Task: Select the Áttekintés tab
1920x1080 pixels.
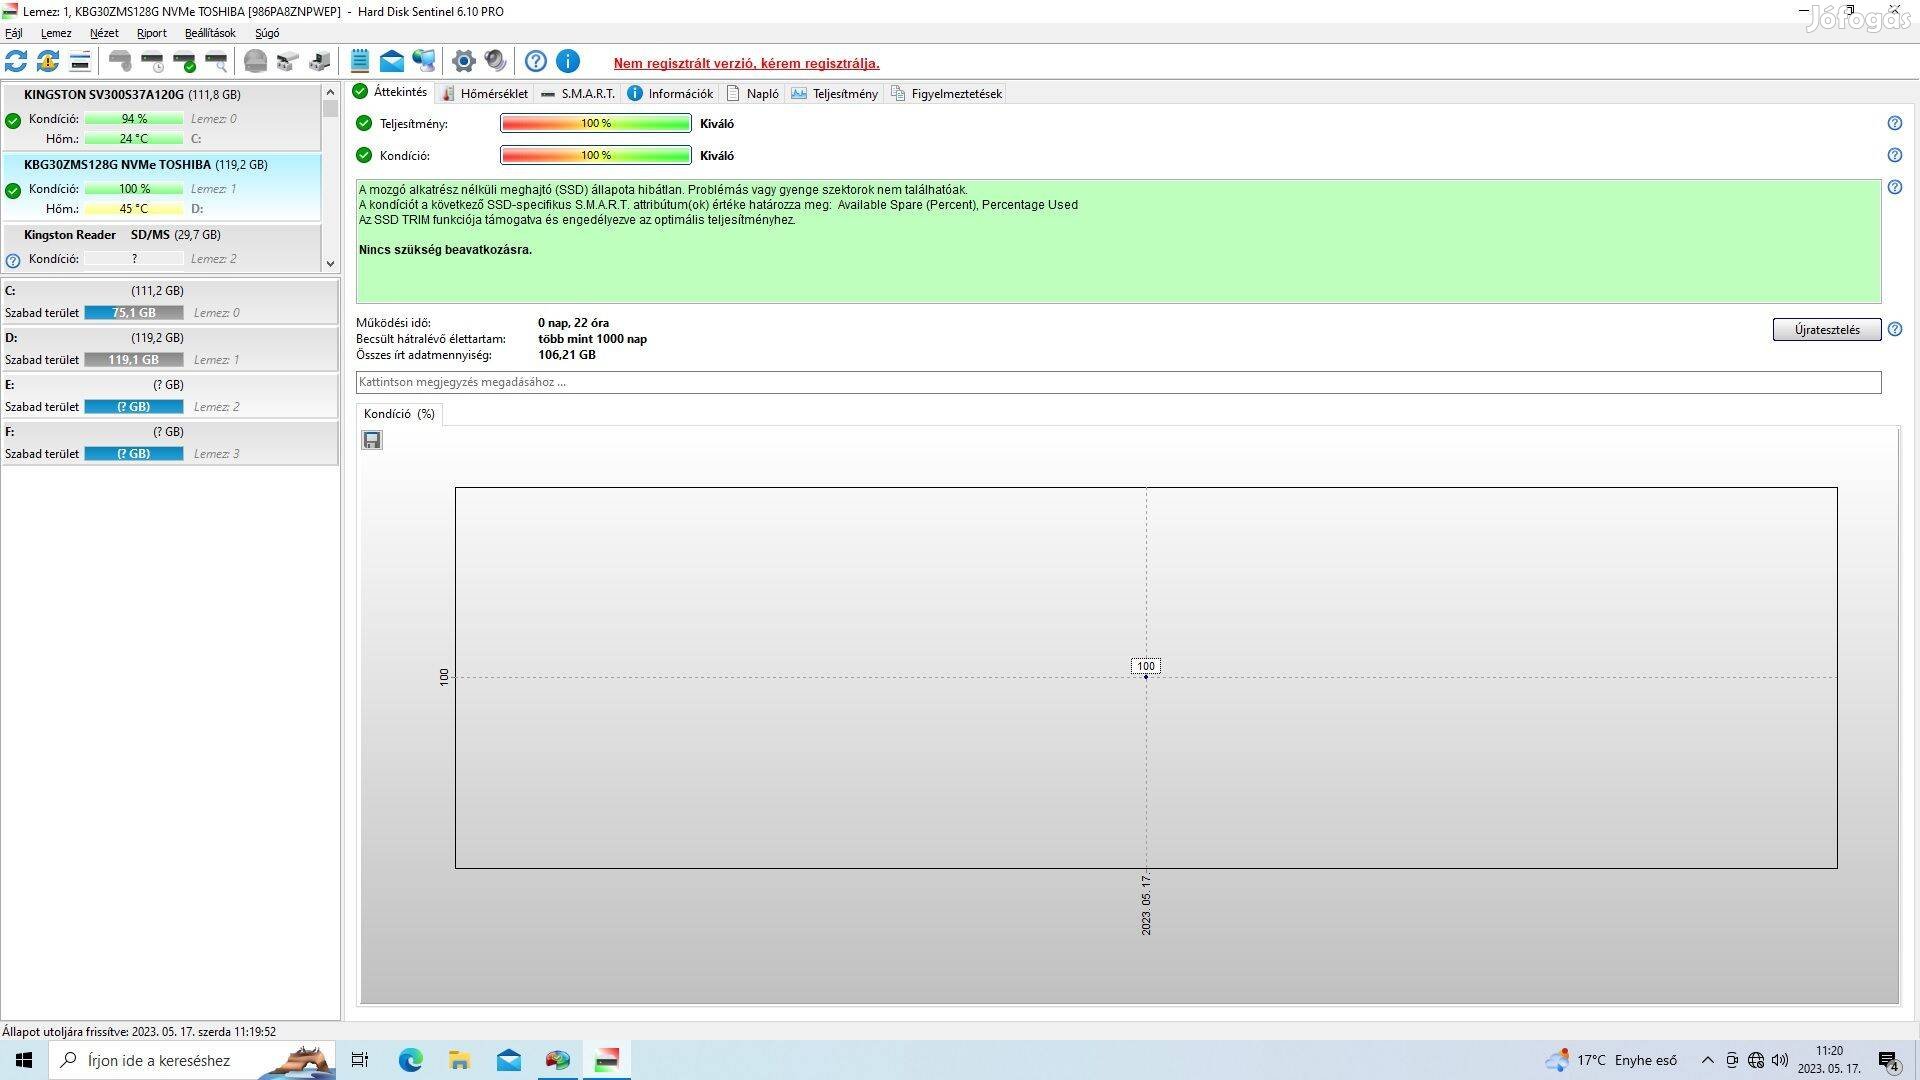Action: point(390,92)
